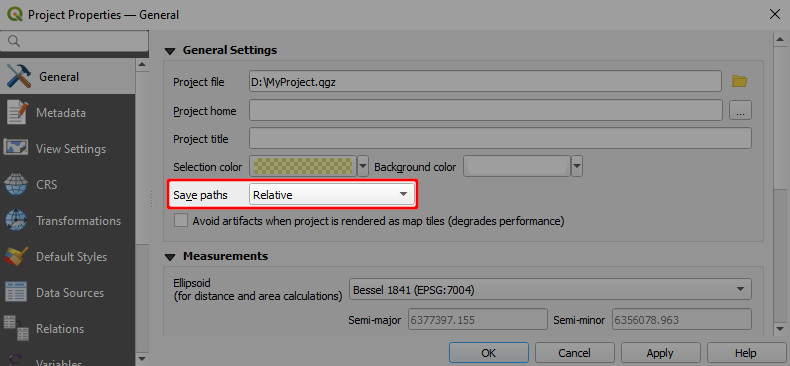
Task: Click the Background color swatch
Action: [x=517, y=166]
